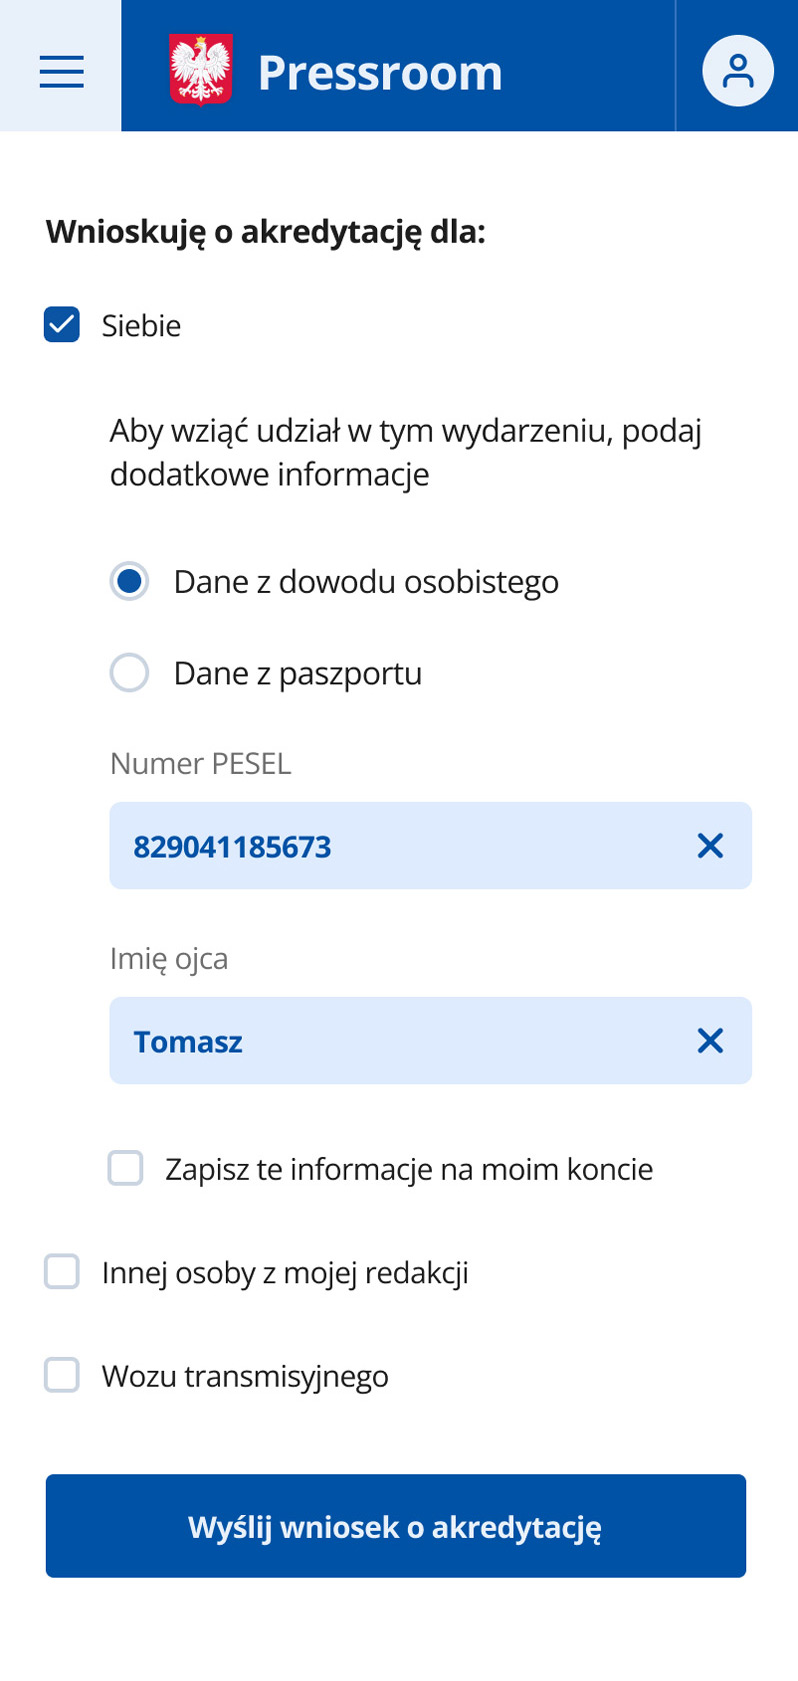Check the Wozu transmisyjnego option

61,1374
